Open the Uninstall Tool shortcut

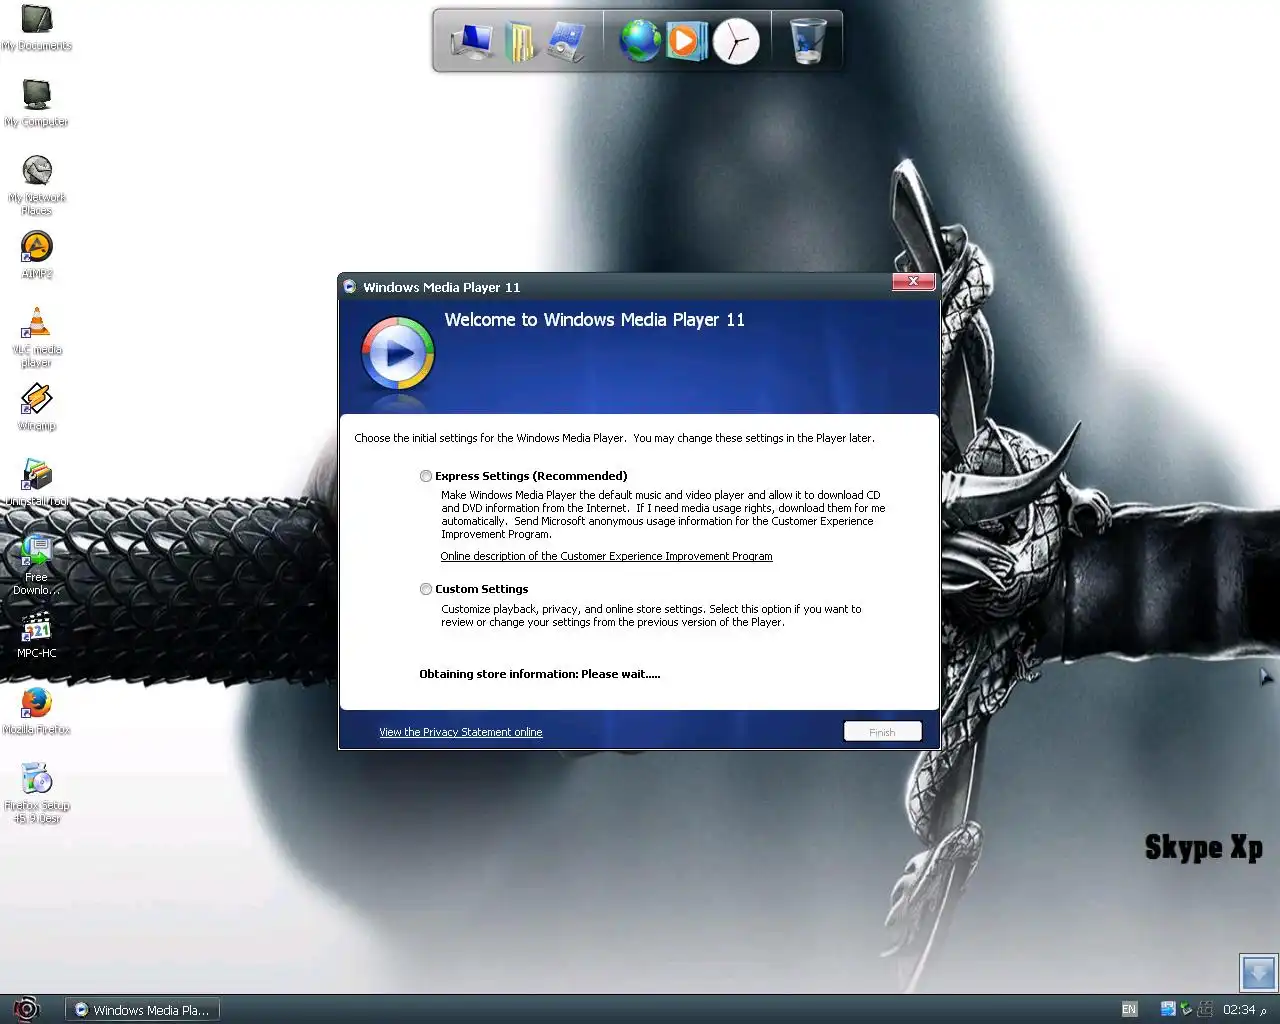pos(37,483)
